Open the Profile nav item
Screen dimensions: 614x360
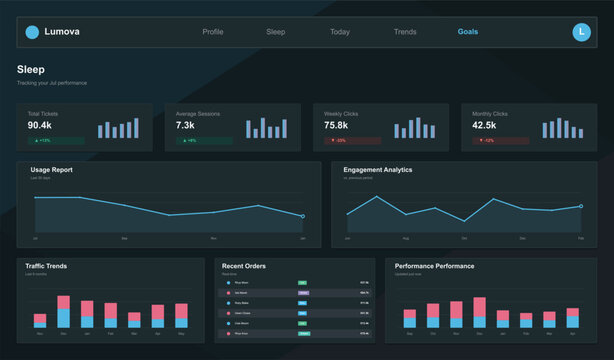213,32
